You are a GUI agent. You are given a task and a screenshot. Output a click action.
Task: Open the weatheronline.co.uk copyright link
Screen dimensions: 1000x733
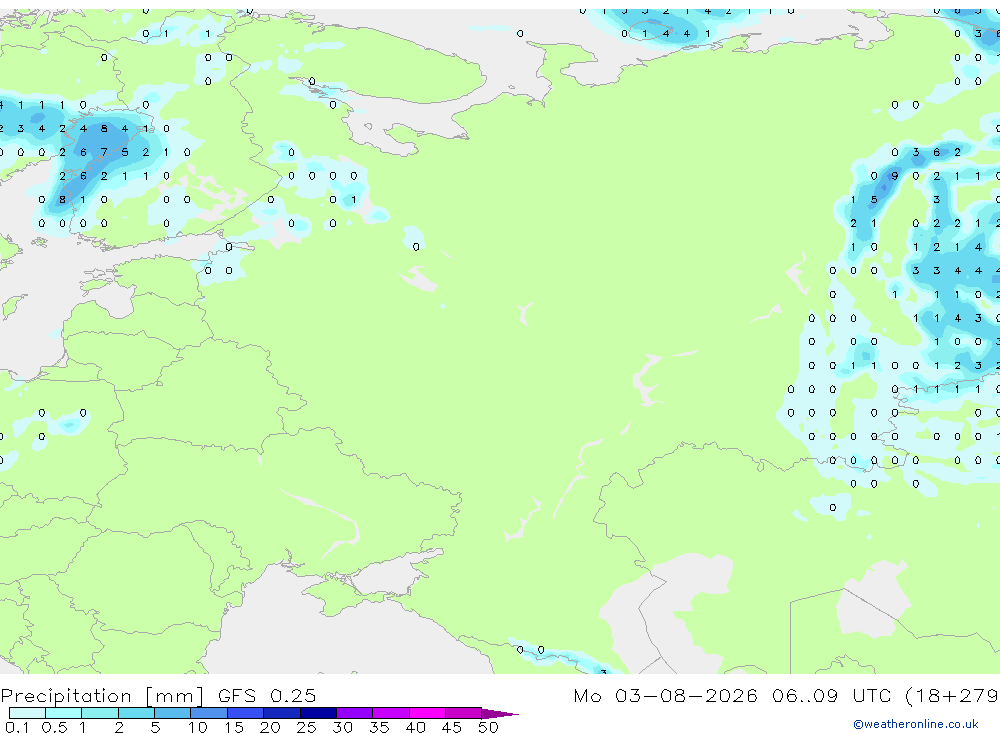coord(915,724)
